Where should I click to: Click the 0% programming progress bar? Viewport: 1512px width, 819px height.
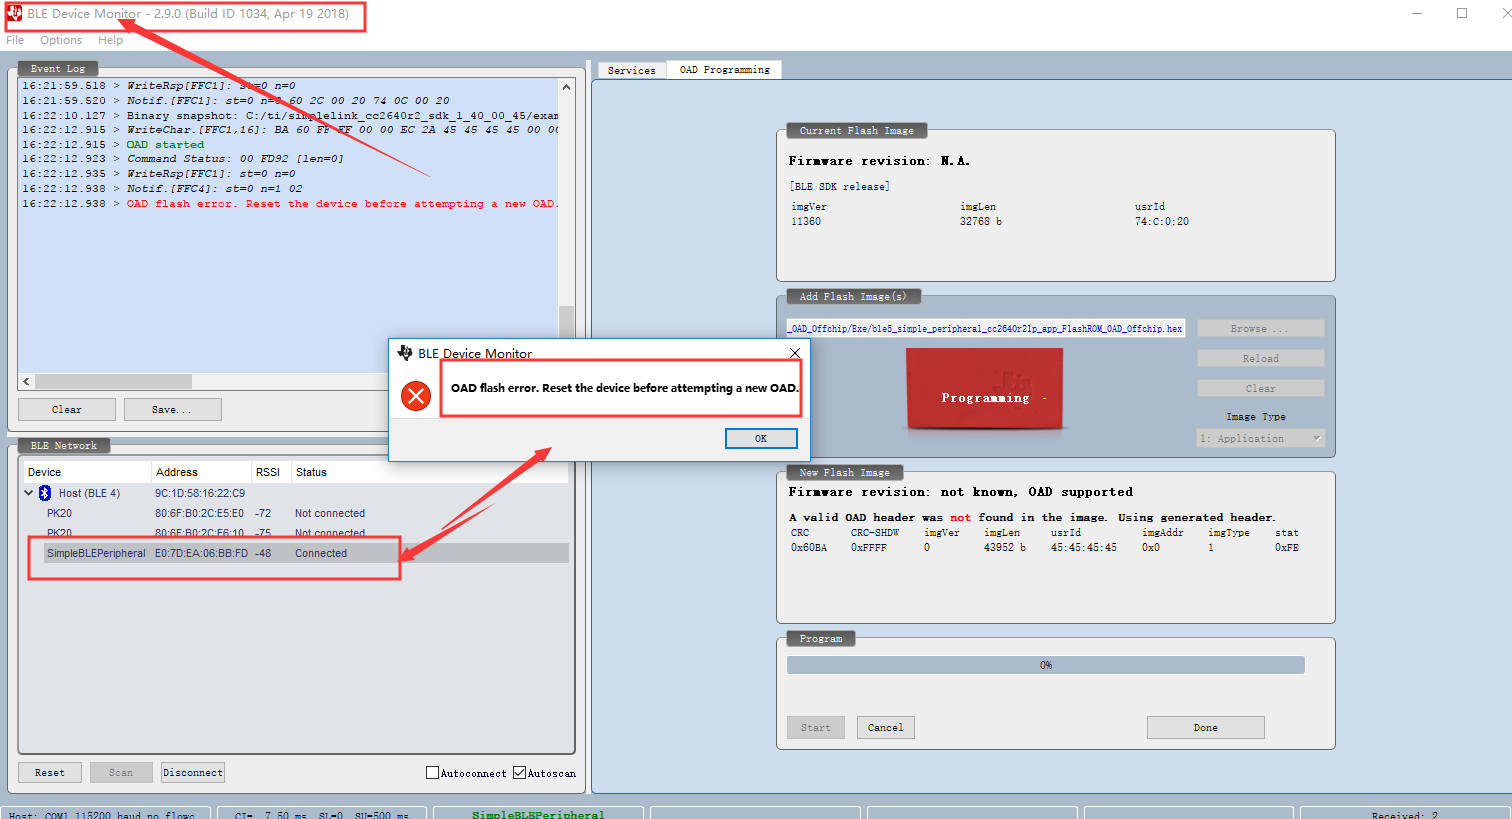1046,665
